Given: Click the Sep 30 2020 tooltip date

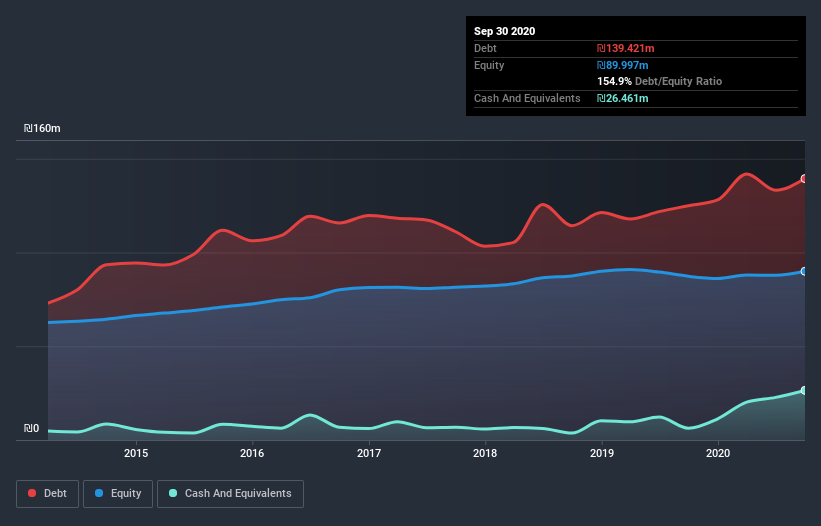Looking at the screenshot, I should [x=504, y=31].
